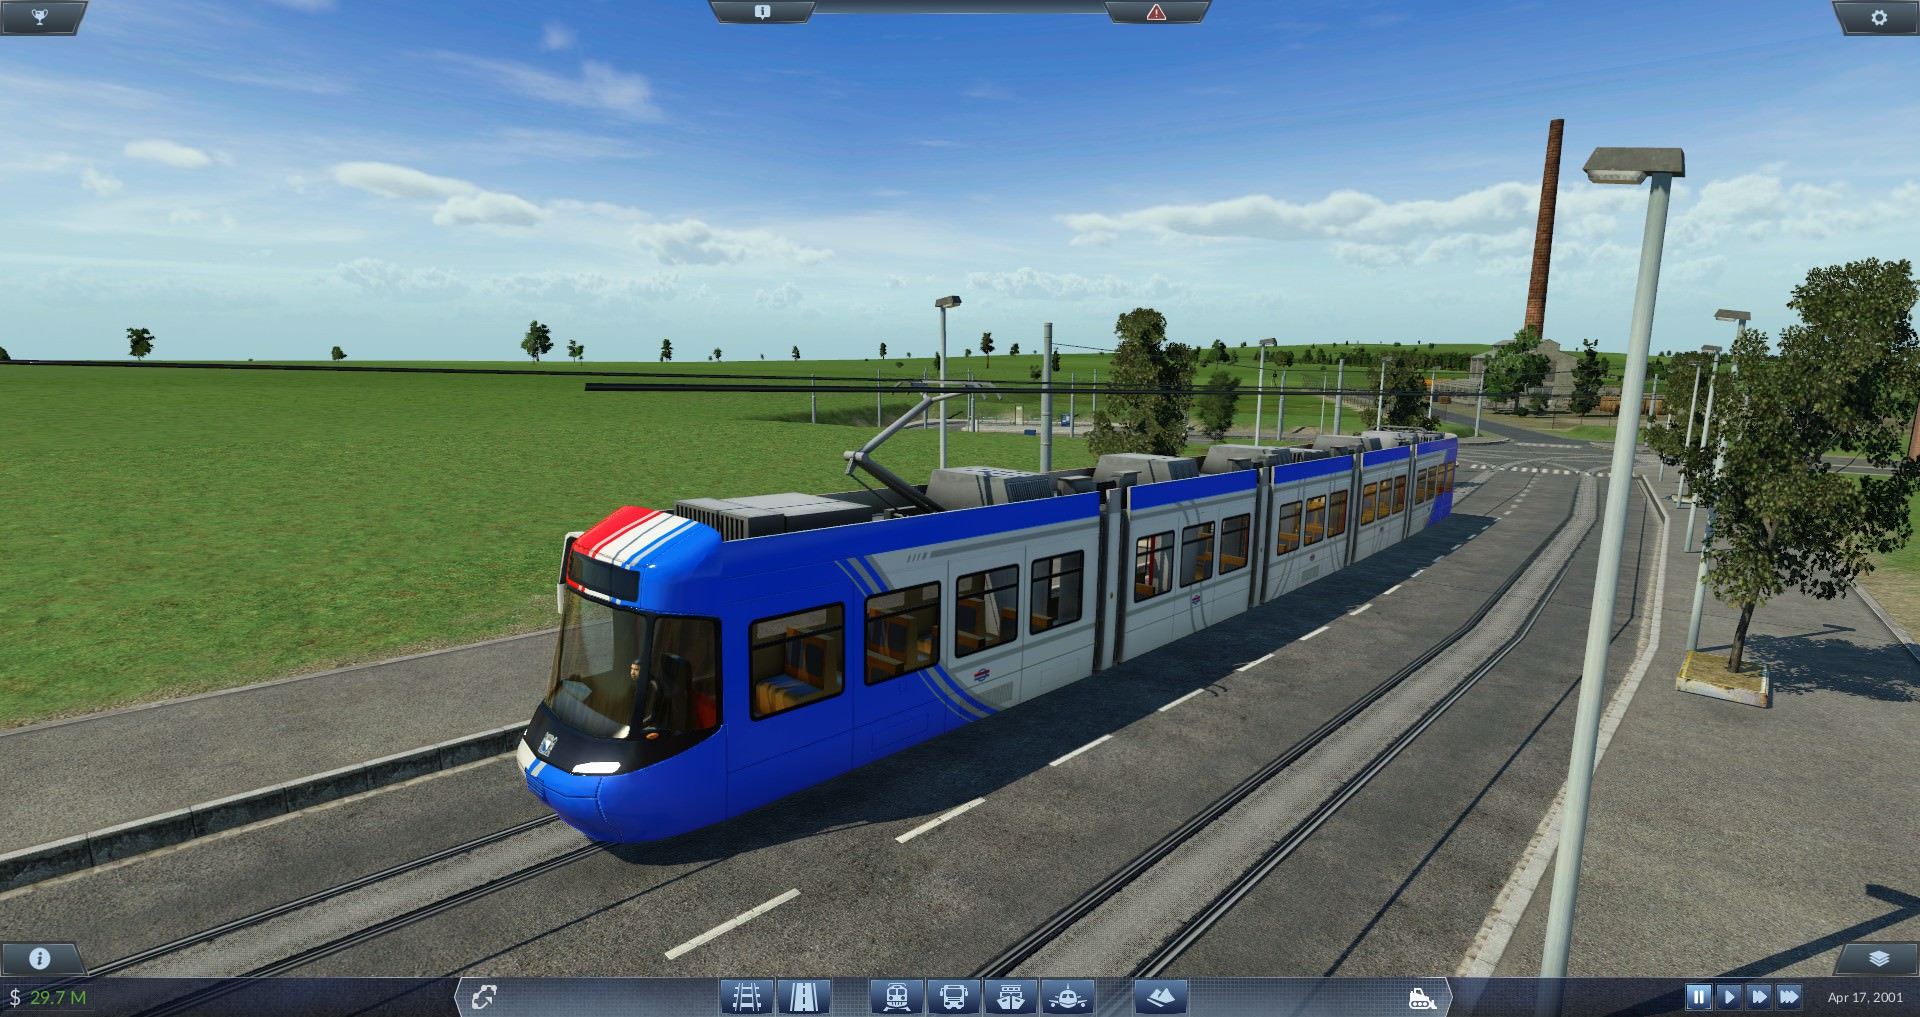Open the settings gear menu

click(x=1879, y=17)
